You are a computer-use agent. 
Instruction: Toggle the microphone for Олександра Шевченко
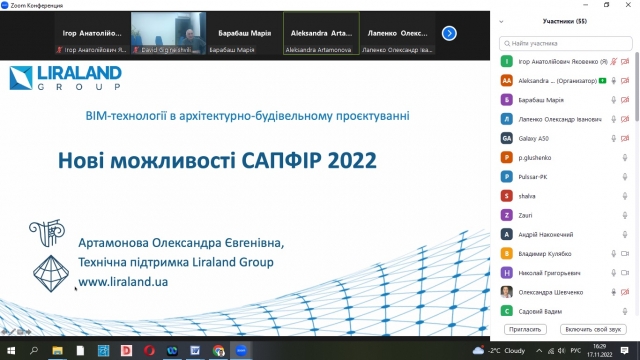click(613, 292)
